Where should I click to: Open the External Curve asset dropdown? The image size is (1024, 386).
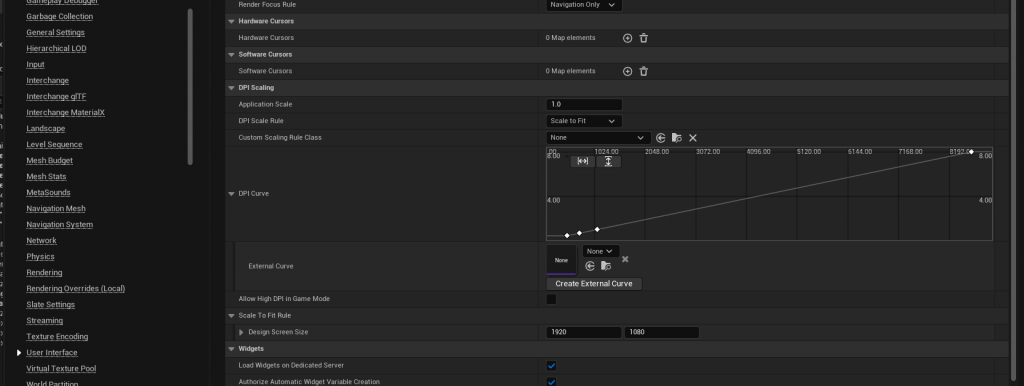pos(601,251)
